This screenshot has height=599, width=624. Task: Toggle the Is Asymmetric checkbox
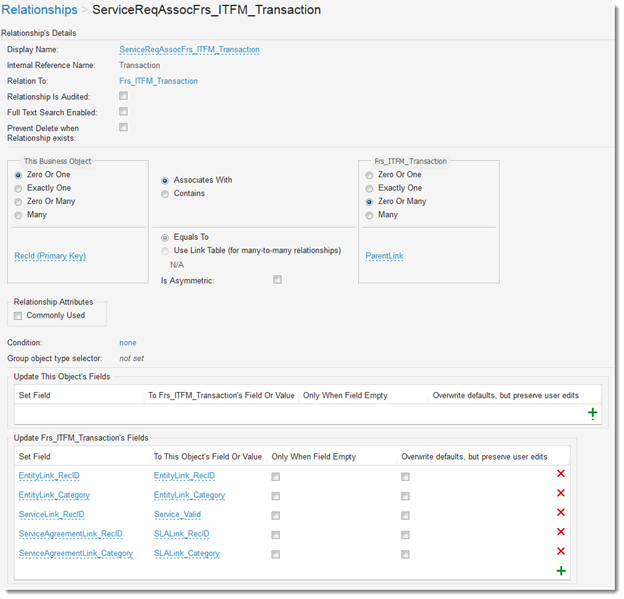tap(277, 280)
